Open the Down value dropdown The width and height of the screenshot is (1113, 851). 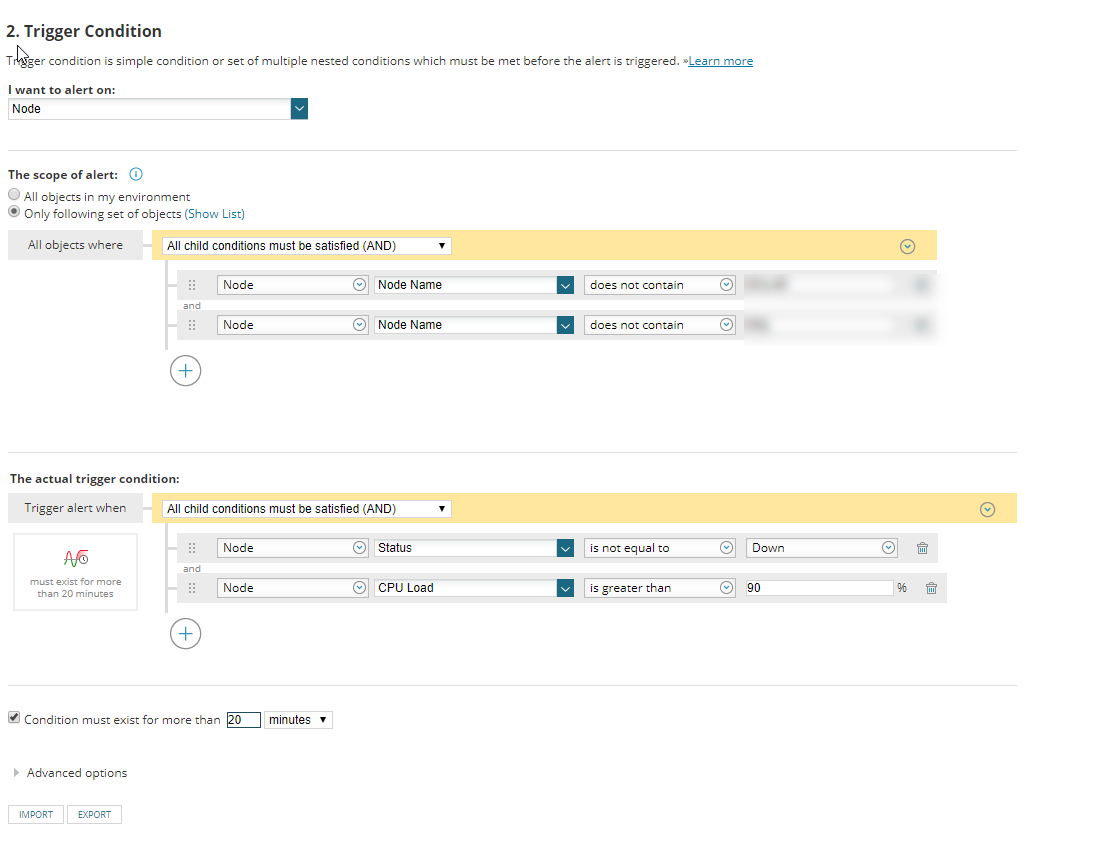(821, 548)
